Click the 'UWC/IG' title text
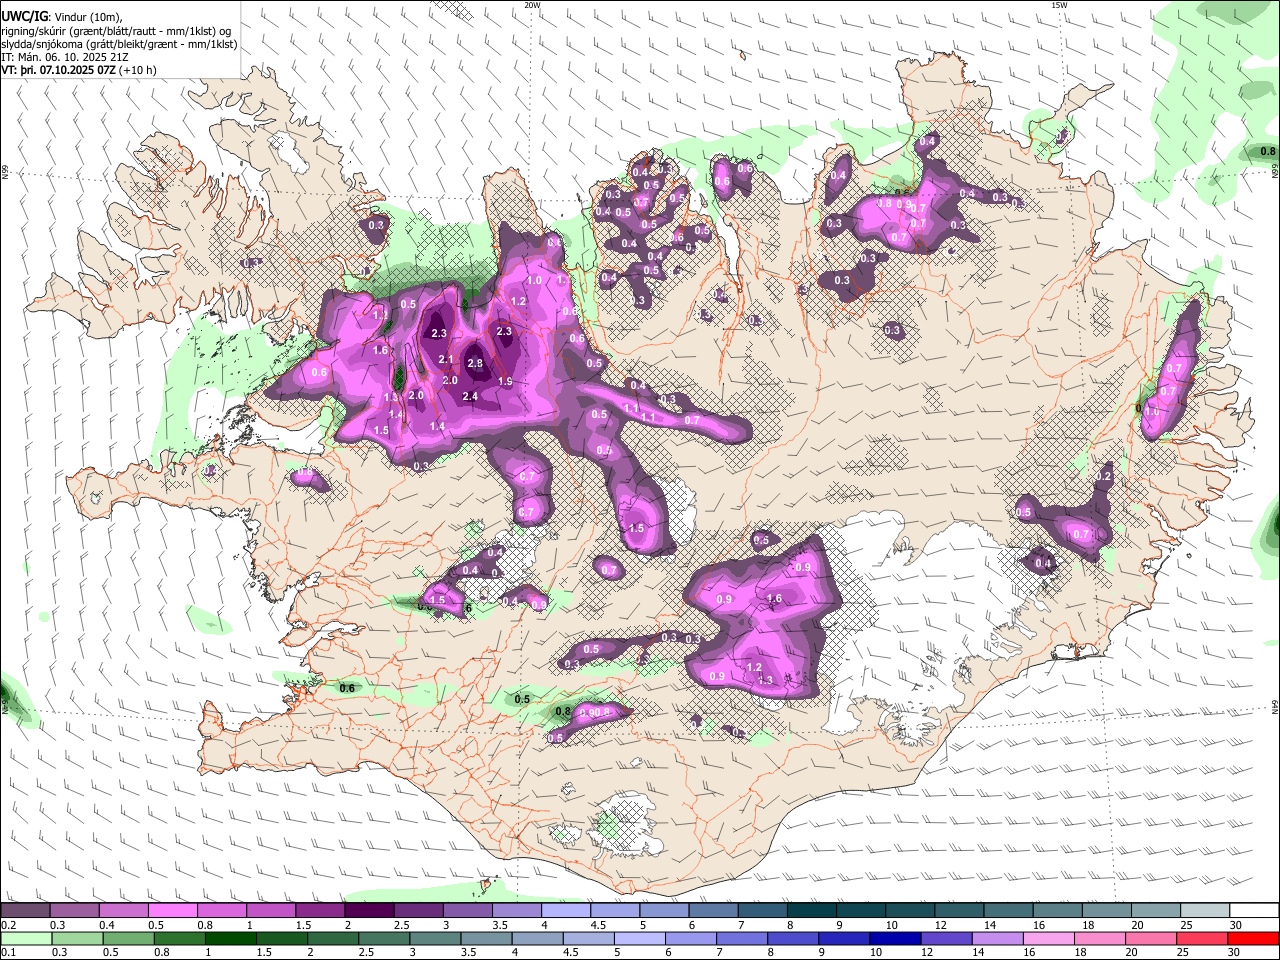Viewport: 1280px width, 960px height. (24, 16)
